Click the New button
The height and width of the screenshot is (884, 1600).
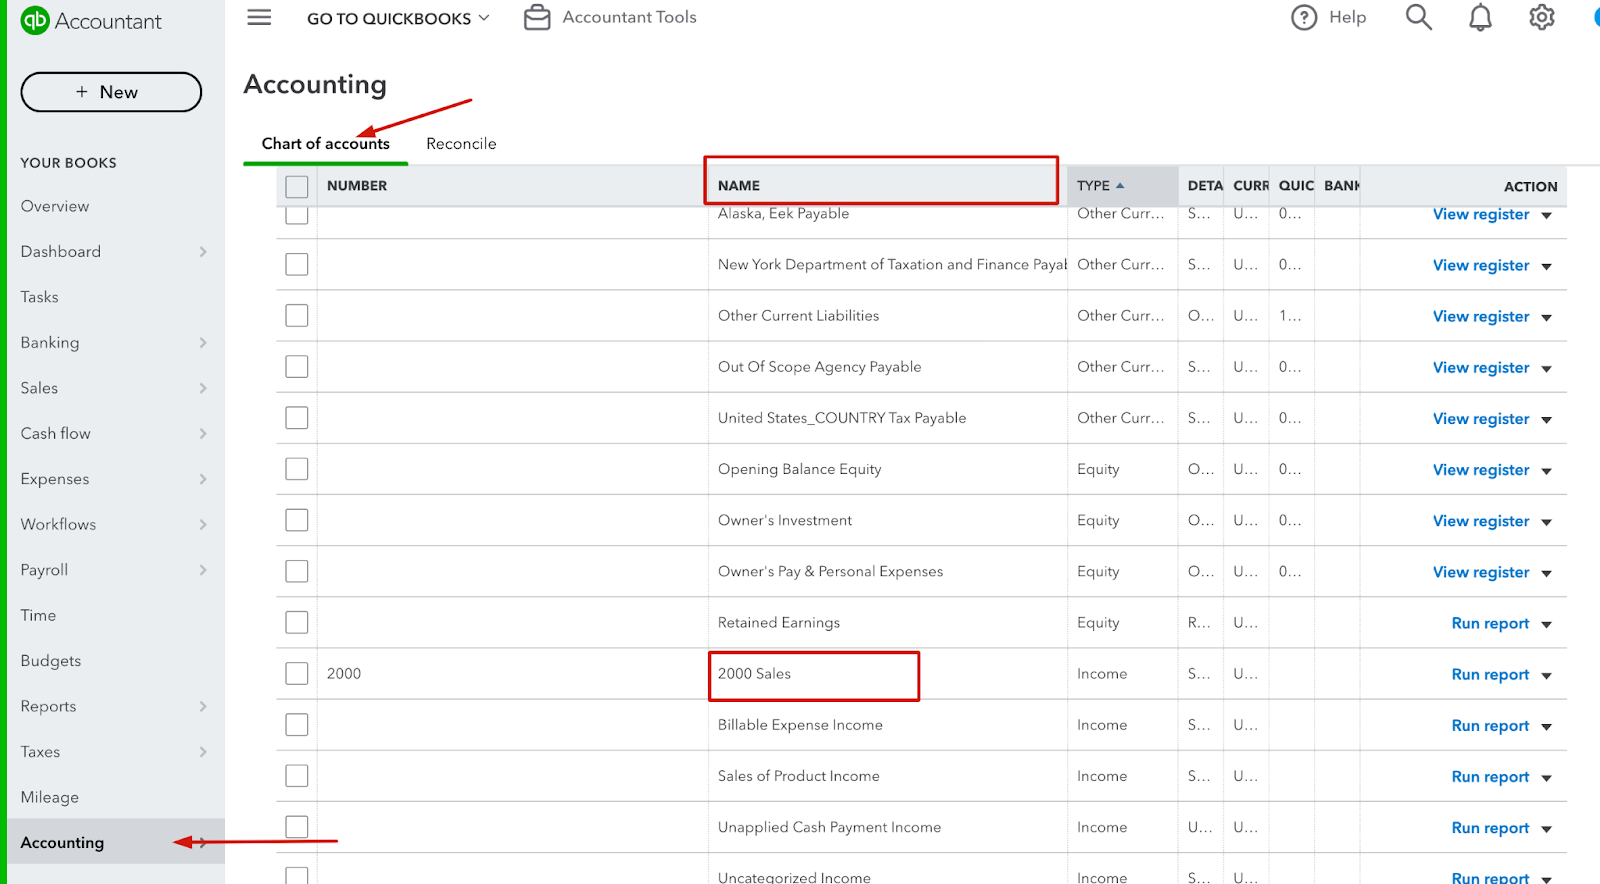point(111,92)
